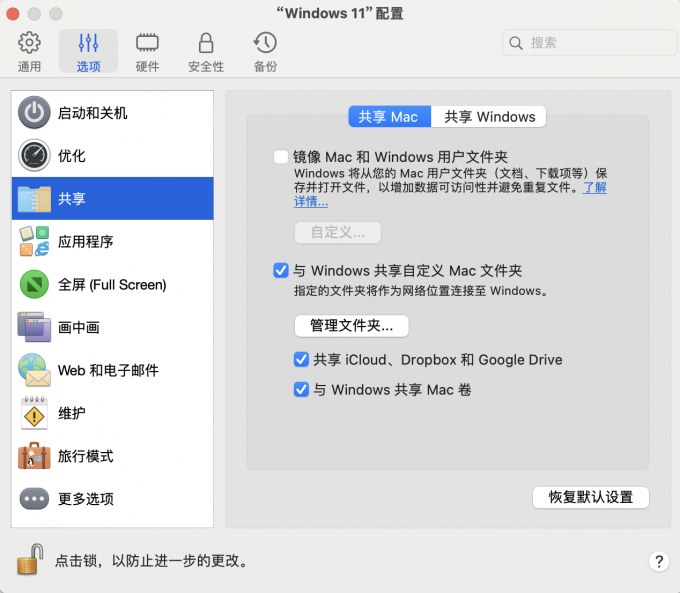The height and width of the screenshot is (593, 680).
Task: Click the 自定义... button
Action: tap(338, 233)
